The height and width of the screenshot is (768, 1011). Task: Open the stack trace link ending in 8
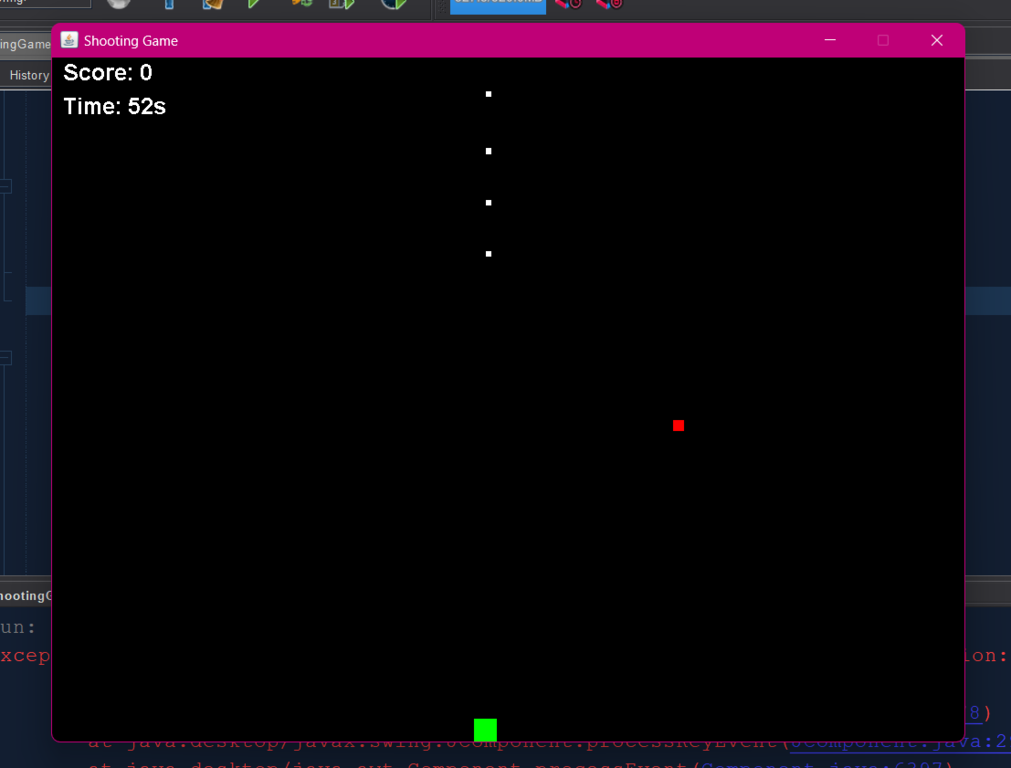[x=974, y=713]
